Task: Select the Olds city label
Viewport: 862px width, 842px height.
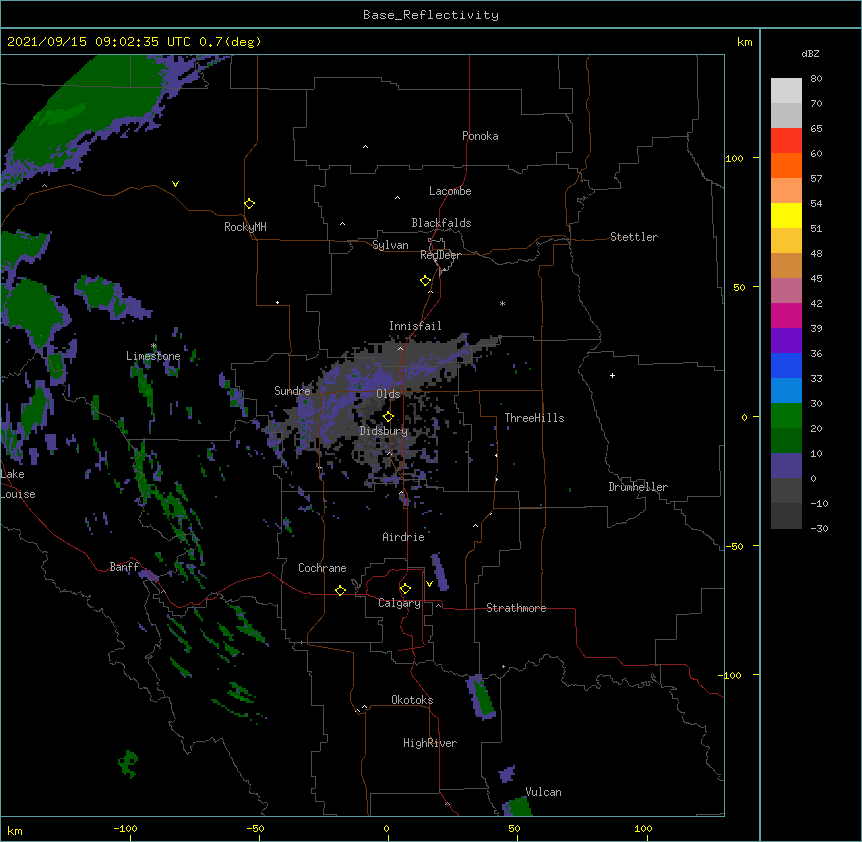Action: (x=388, y=394)
